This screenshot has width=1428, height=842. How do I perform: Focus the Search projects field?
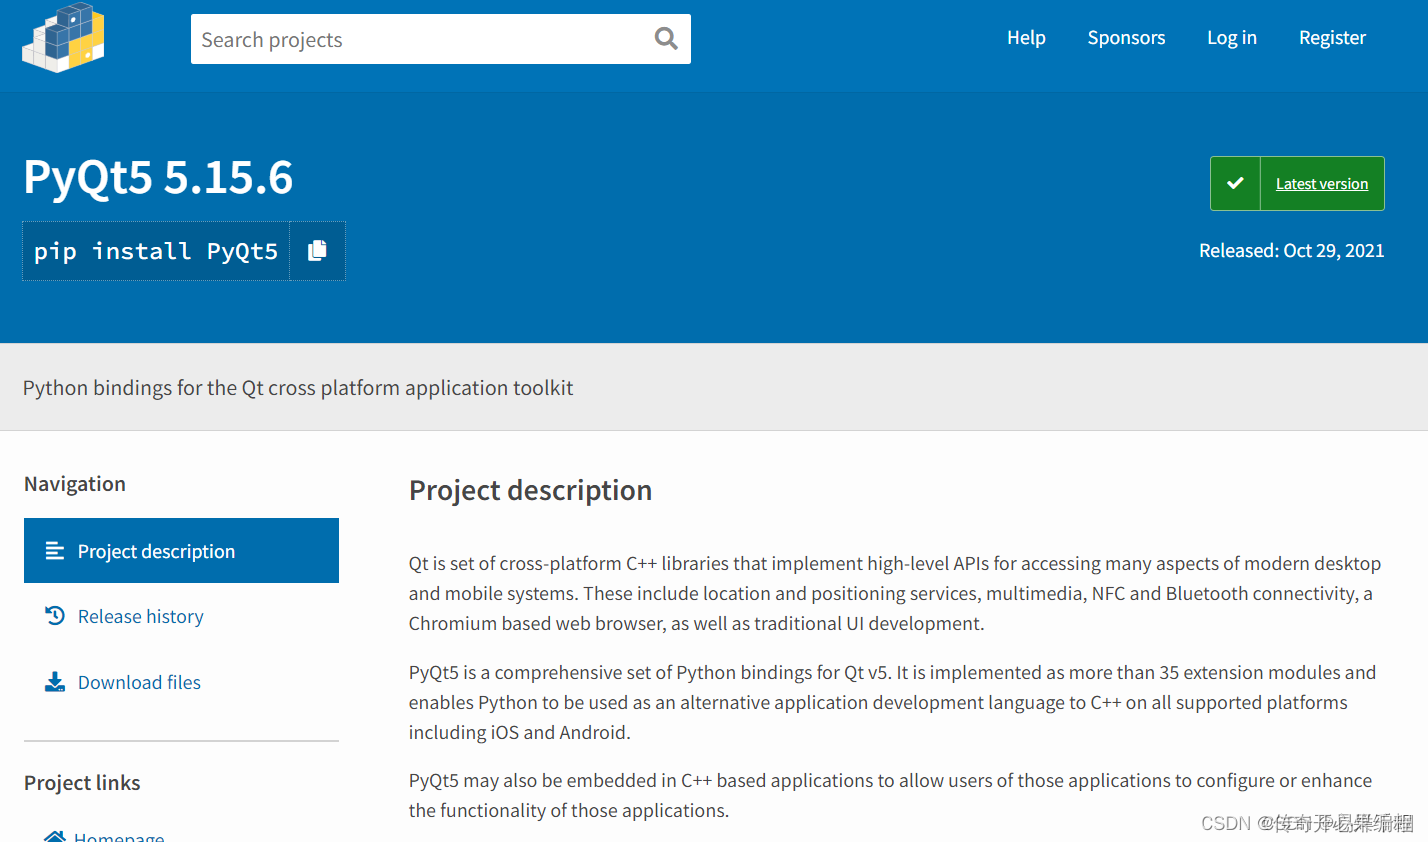point(440,39)
